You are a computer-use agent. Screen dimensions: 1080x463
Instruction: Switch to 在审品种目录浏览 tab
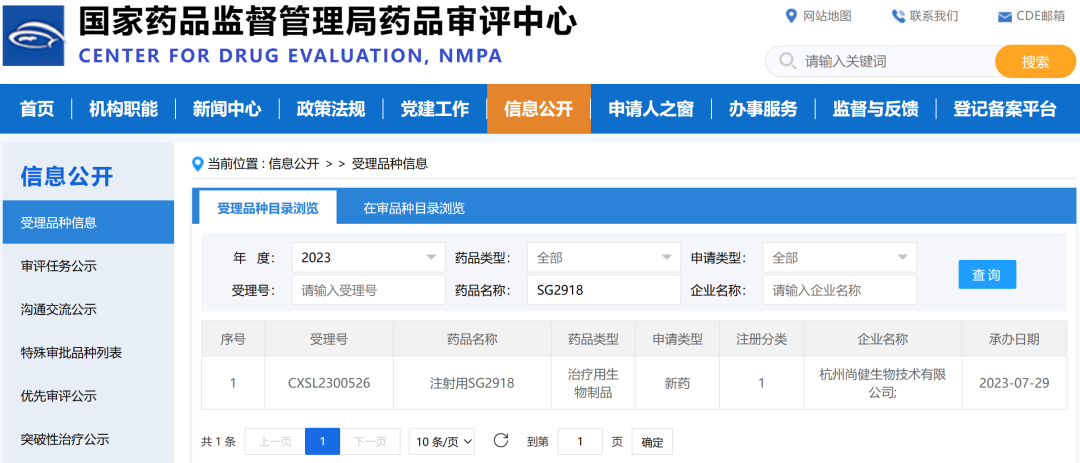(x=414, y=208)
